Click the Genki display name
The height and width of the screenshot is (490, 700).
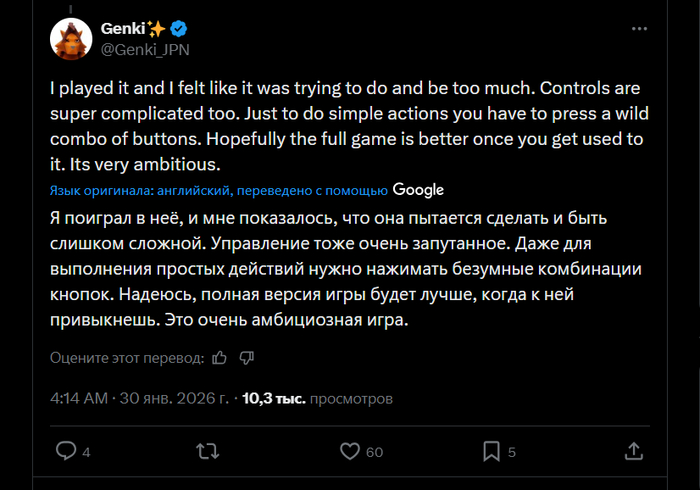(122, 28)
